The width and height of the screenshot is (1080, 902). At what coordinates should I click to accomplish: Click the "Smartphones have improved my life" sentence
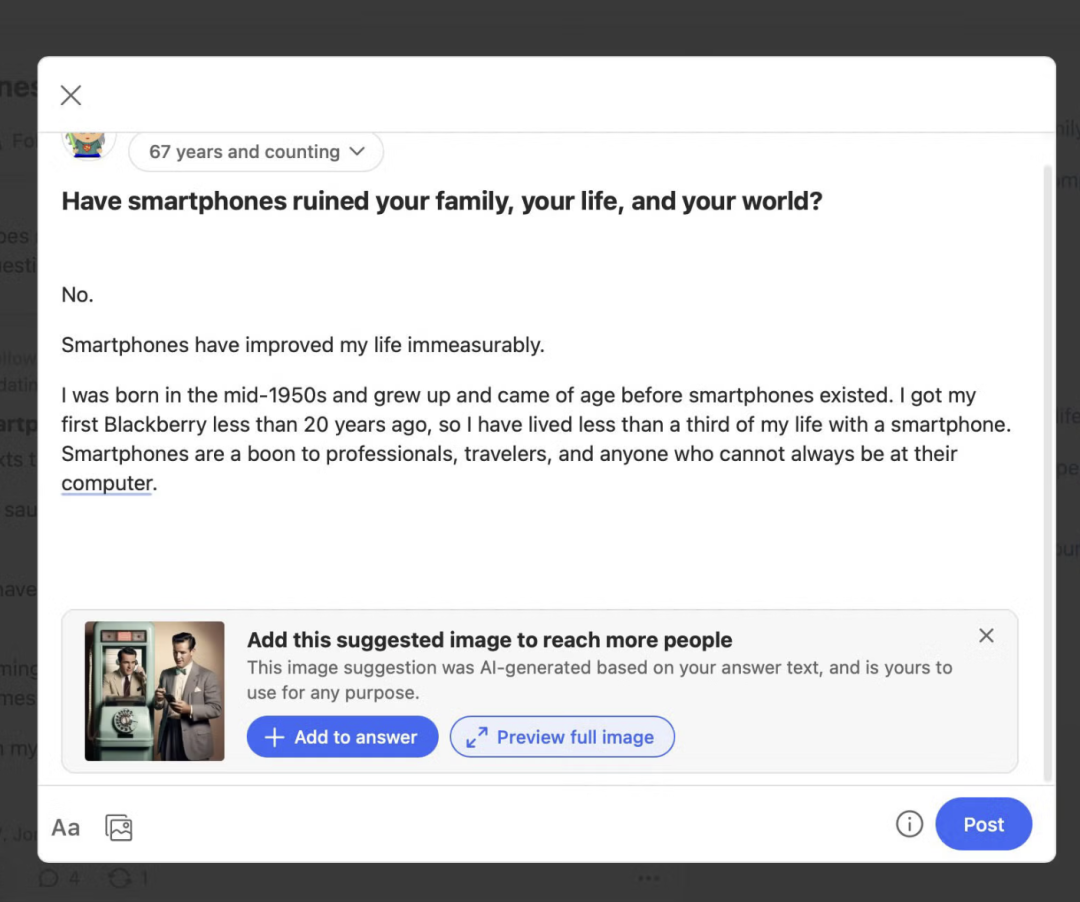(x=303, y=345)
